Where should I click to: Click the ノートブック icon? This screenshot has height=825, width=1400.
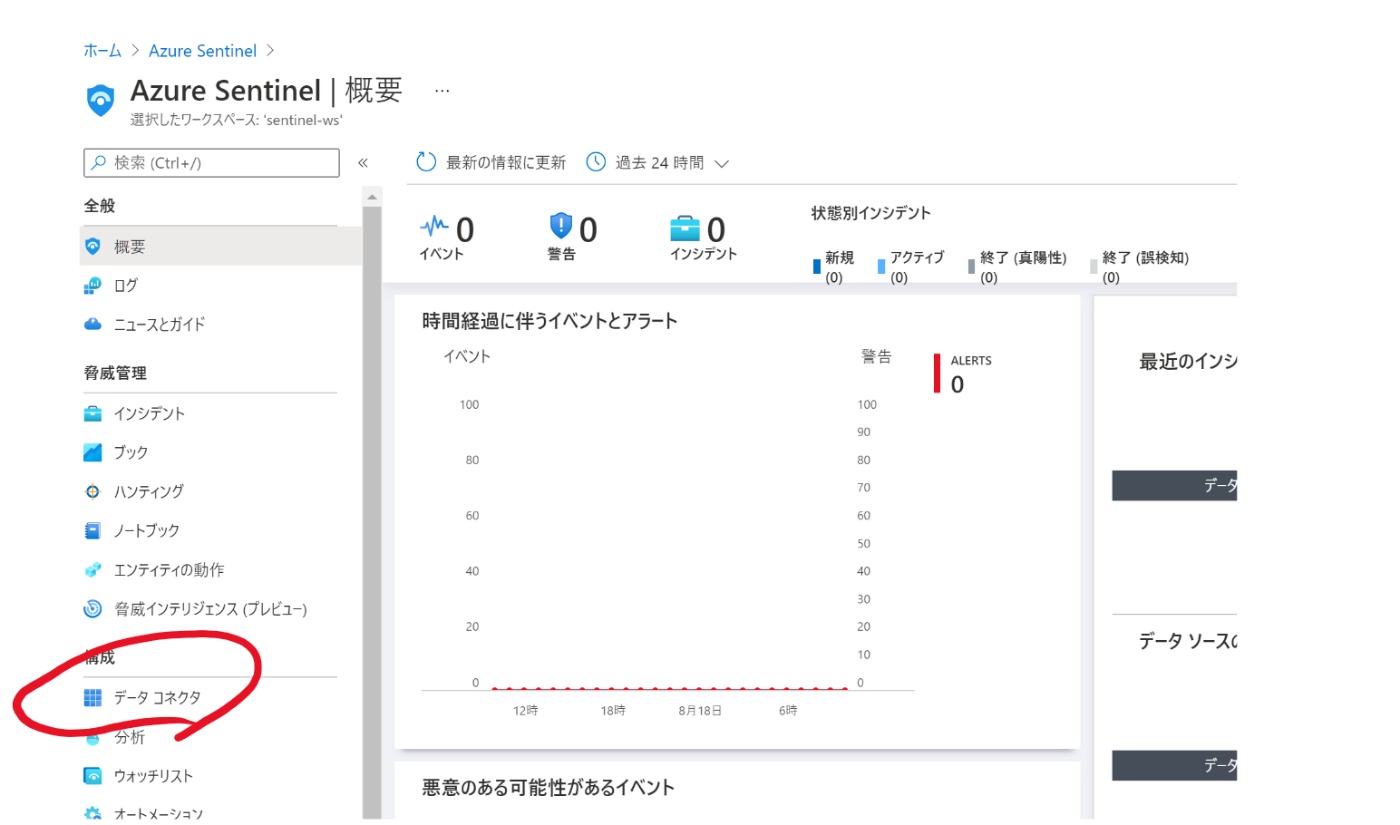point(93,530)
